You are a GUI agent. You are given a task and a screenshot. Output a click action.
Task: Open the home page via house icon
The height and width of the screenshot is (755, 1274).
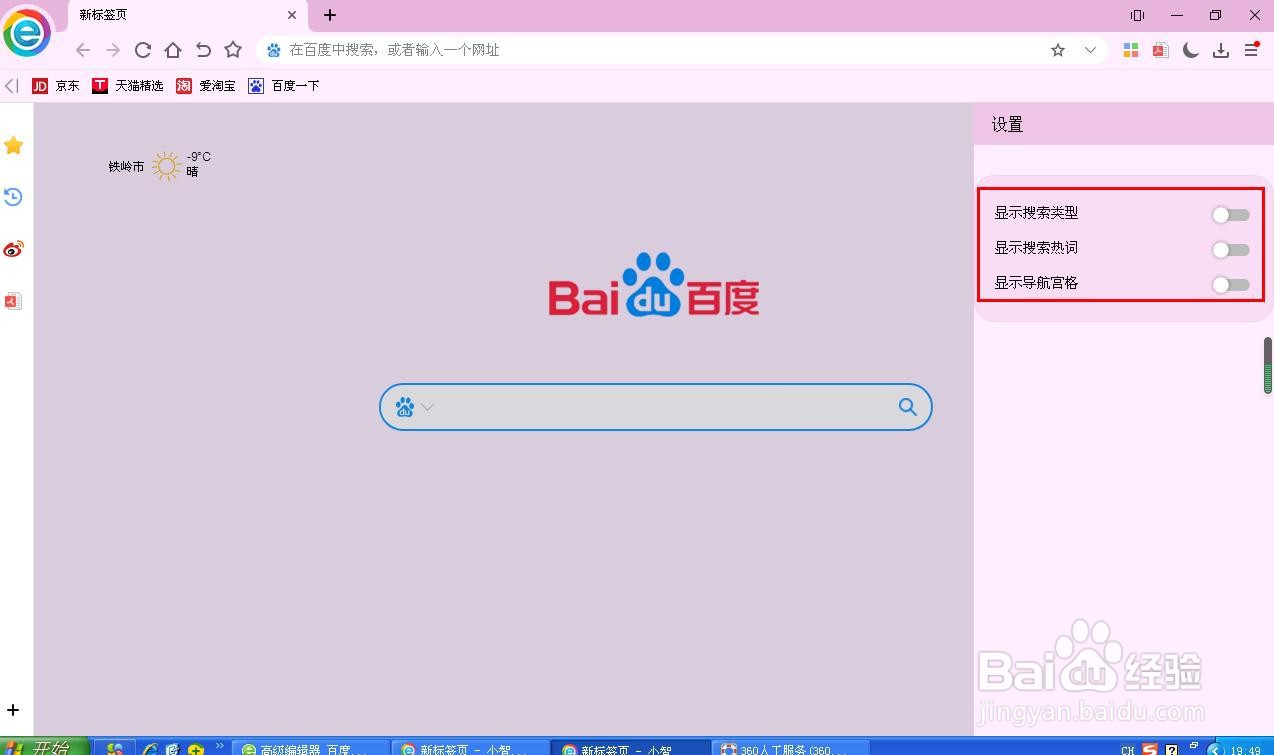coord(173,50)
